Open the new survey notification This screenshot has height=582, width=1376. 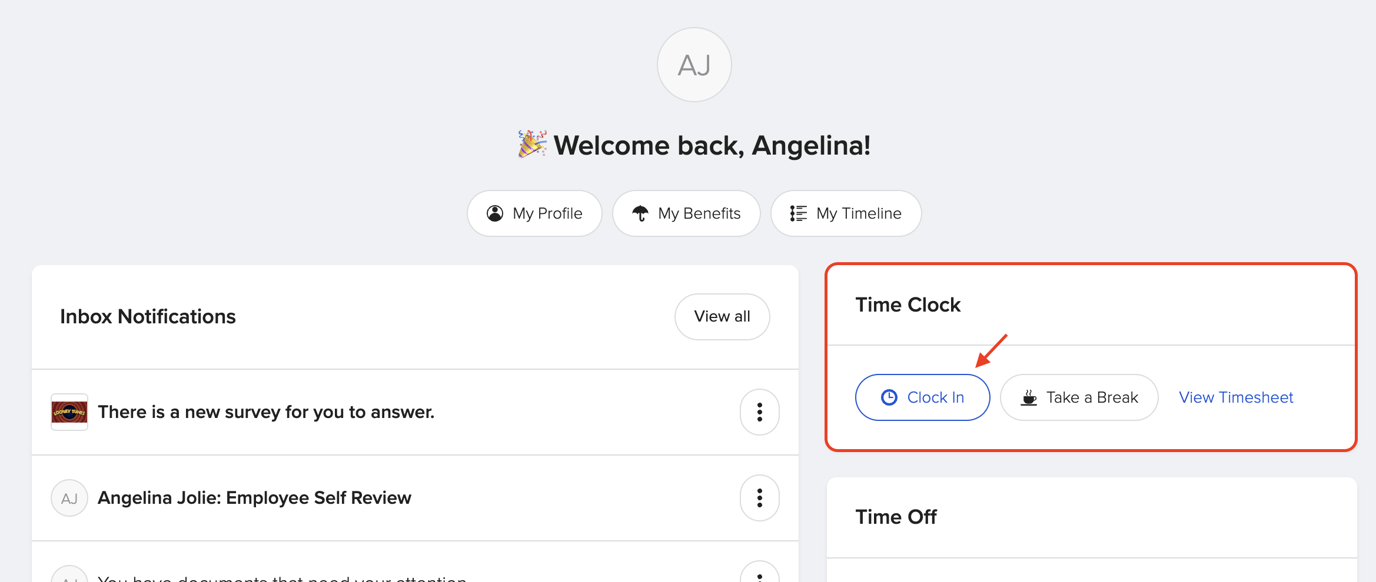(x=265, y=411)
